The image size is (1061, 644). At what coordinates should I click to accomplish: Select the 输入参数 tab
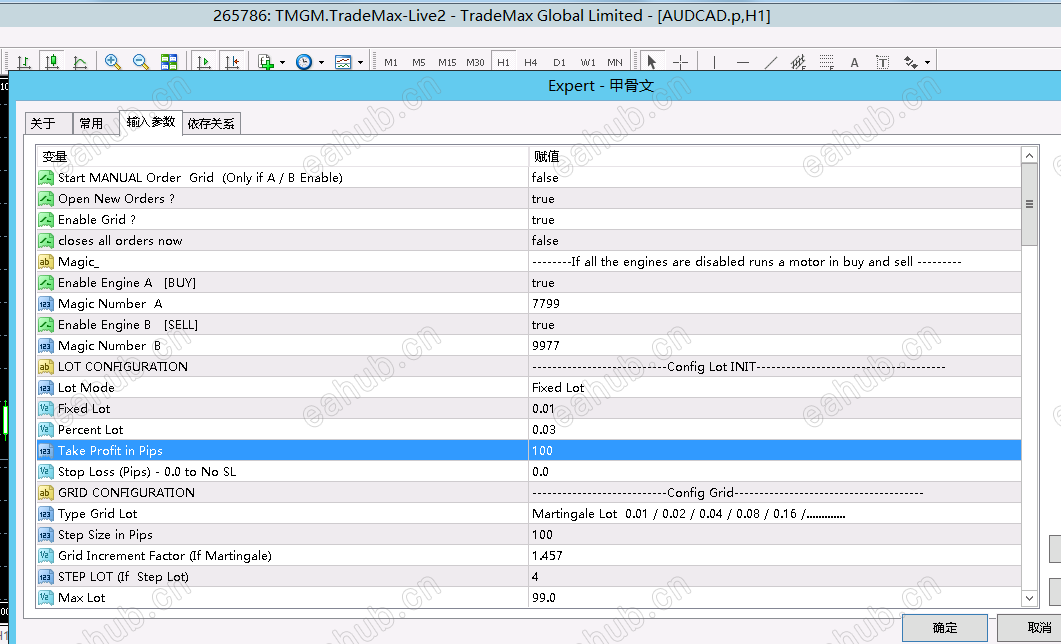click(151, 122)
